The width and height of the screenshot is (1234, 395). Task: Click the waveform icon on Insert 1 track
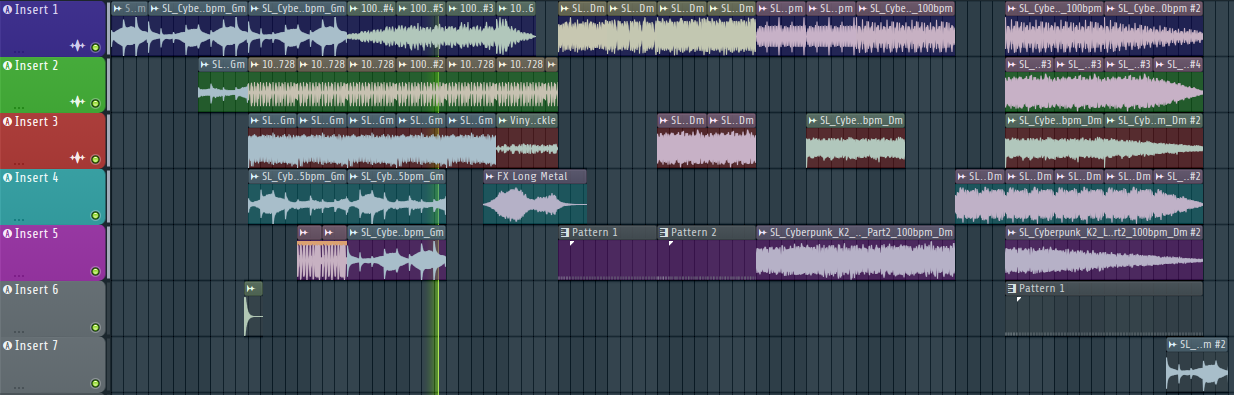pos(77,46)
